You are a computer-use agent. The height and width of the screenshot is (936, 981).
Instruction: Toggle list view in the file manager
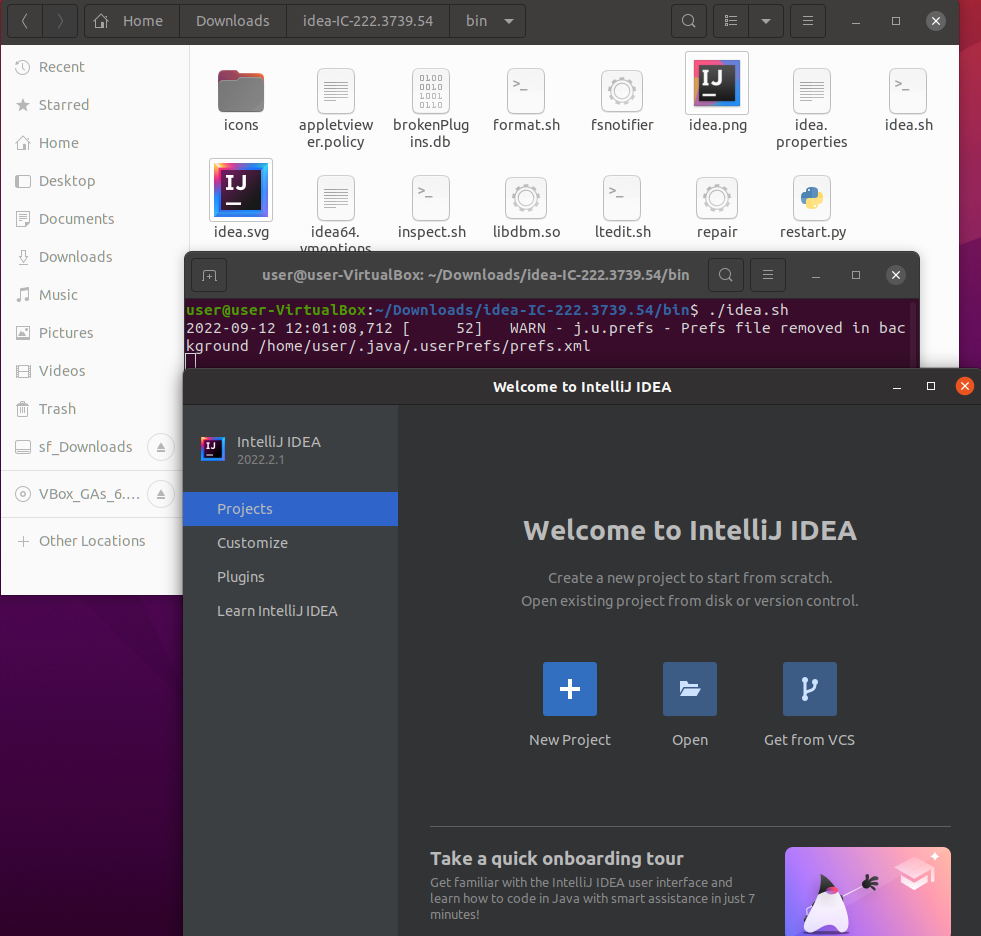tap(731, 21)
